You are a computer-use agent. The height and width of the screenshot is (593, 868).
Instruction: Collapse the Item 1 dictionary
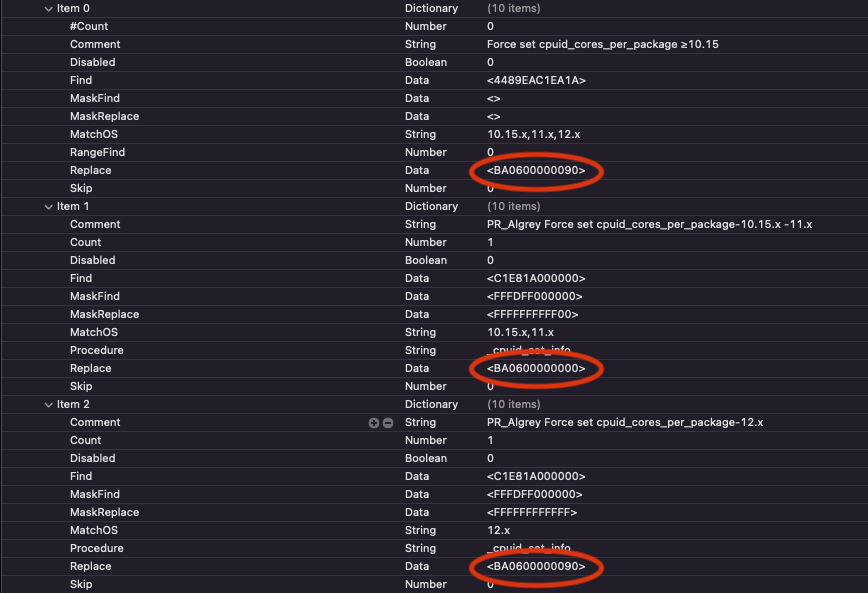pyautogui.click(x=48, y=207)
